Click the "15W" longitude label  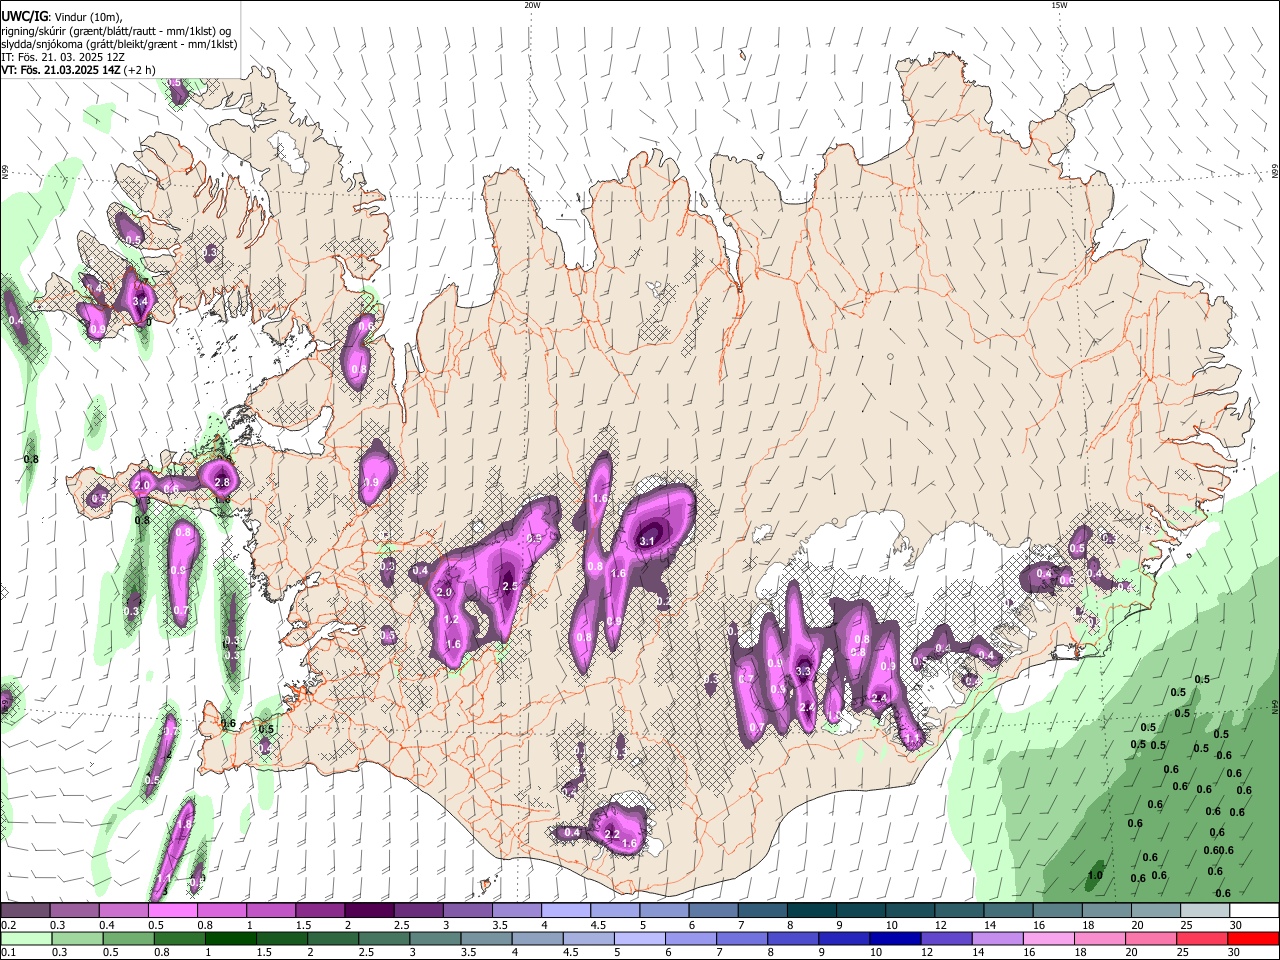pyautogui.click(x=1059, y=5)
